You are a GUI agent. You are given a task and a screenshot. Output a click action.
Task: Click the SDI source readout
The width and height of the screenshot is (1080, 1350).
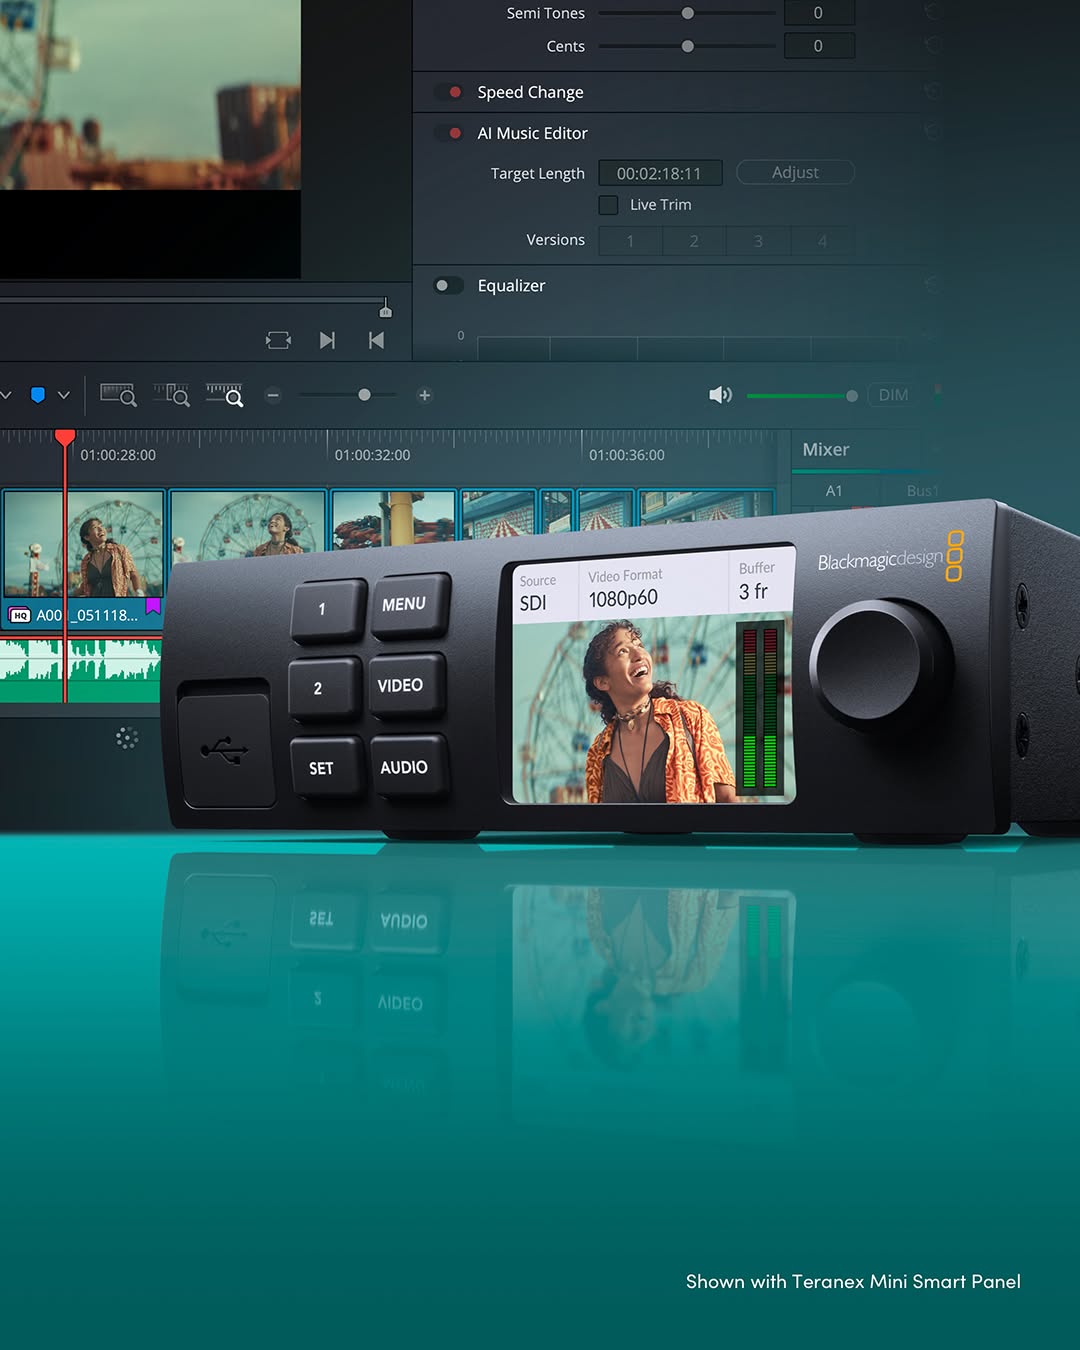(x=533, y=603)
